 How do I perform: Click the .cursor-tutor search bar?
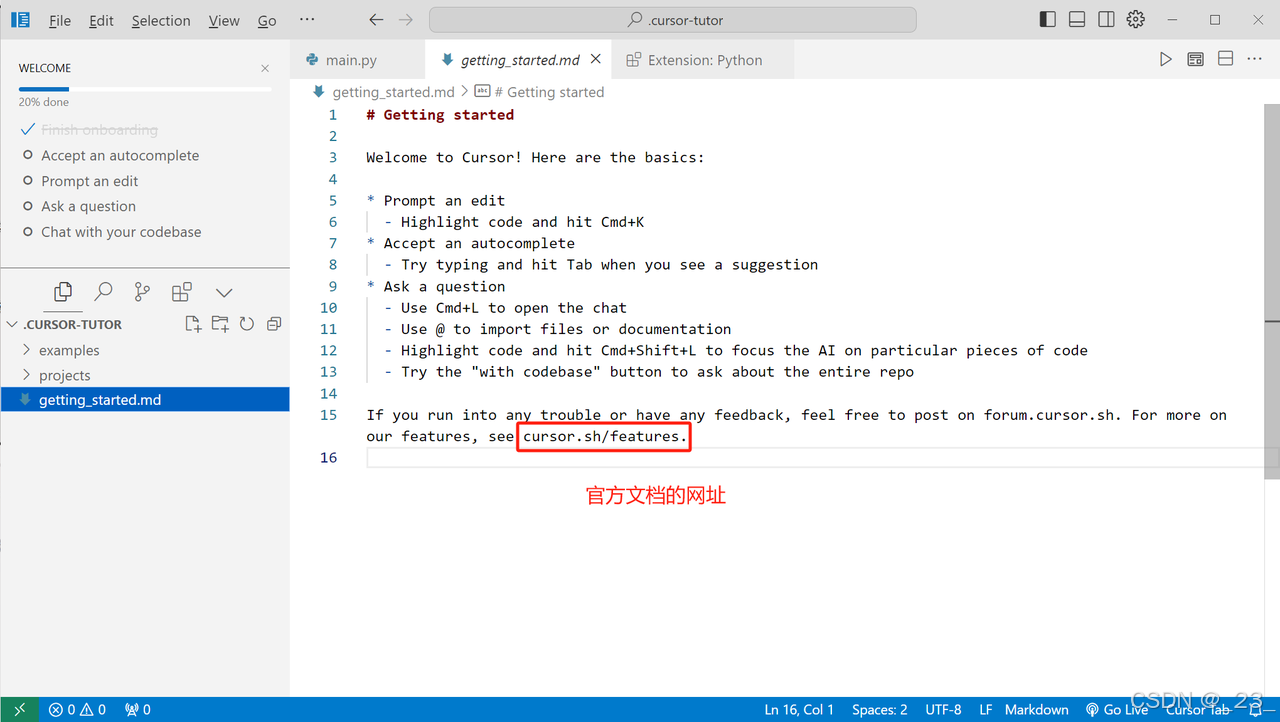tap(672, 20)
